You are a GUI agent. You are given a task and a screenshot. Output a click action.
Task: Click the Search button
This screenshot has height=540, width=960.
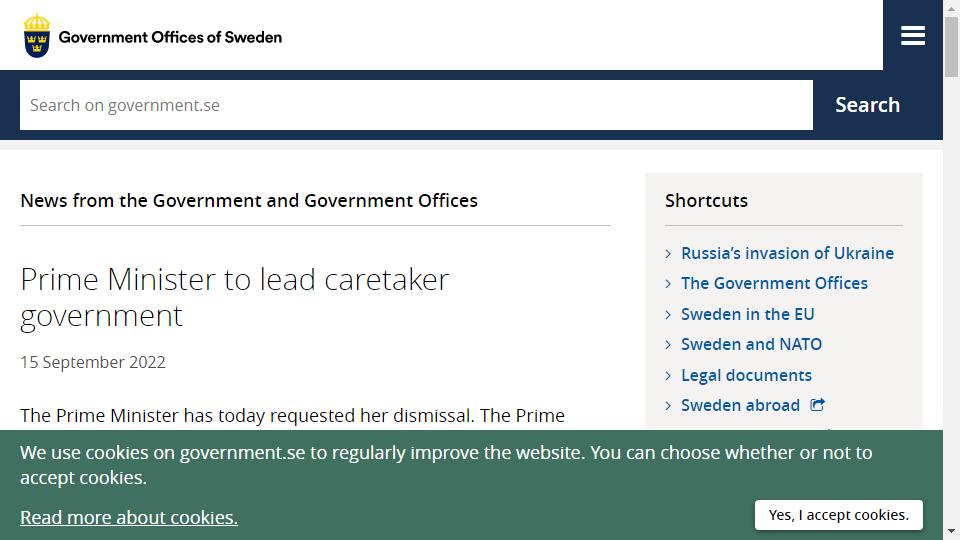[867, 105]
